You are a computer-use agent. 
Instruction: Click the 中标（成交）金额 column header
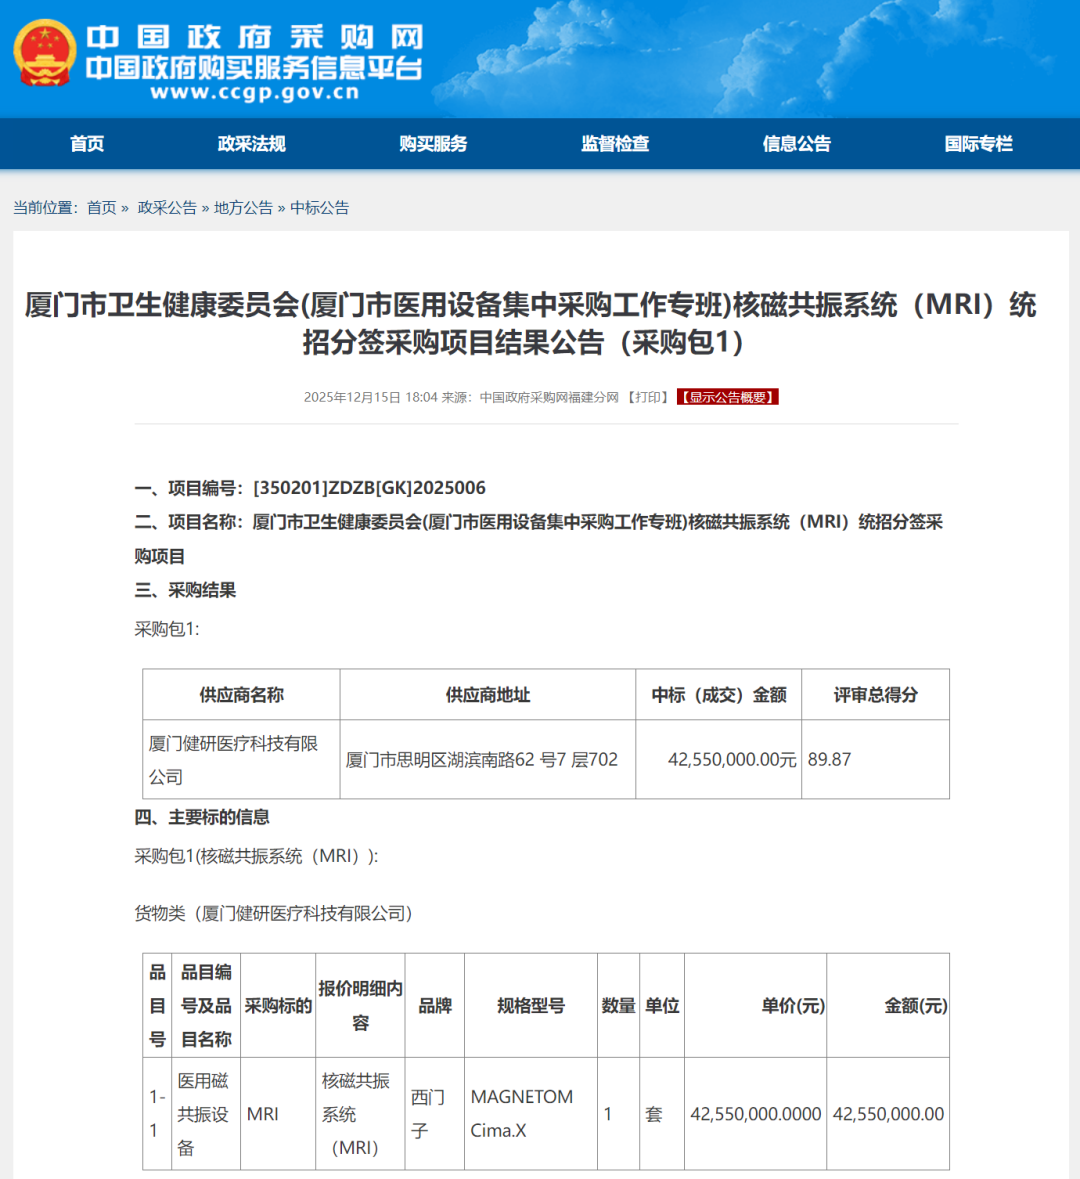coord(719,695)
